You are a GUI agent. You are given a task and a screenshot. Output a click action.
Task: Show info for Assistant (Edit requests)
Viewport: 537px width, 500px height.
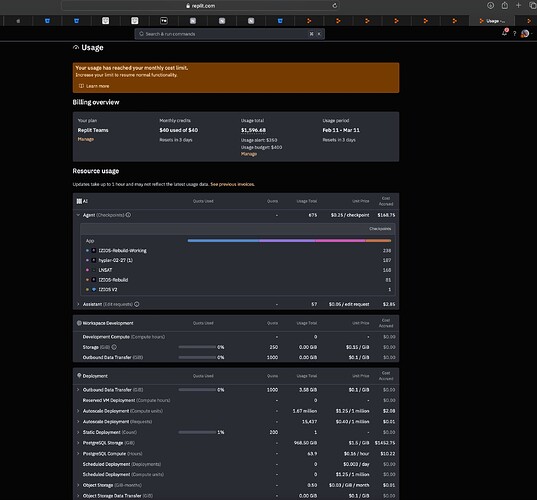137,304
